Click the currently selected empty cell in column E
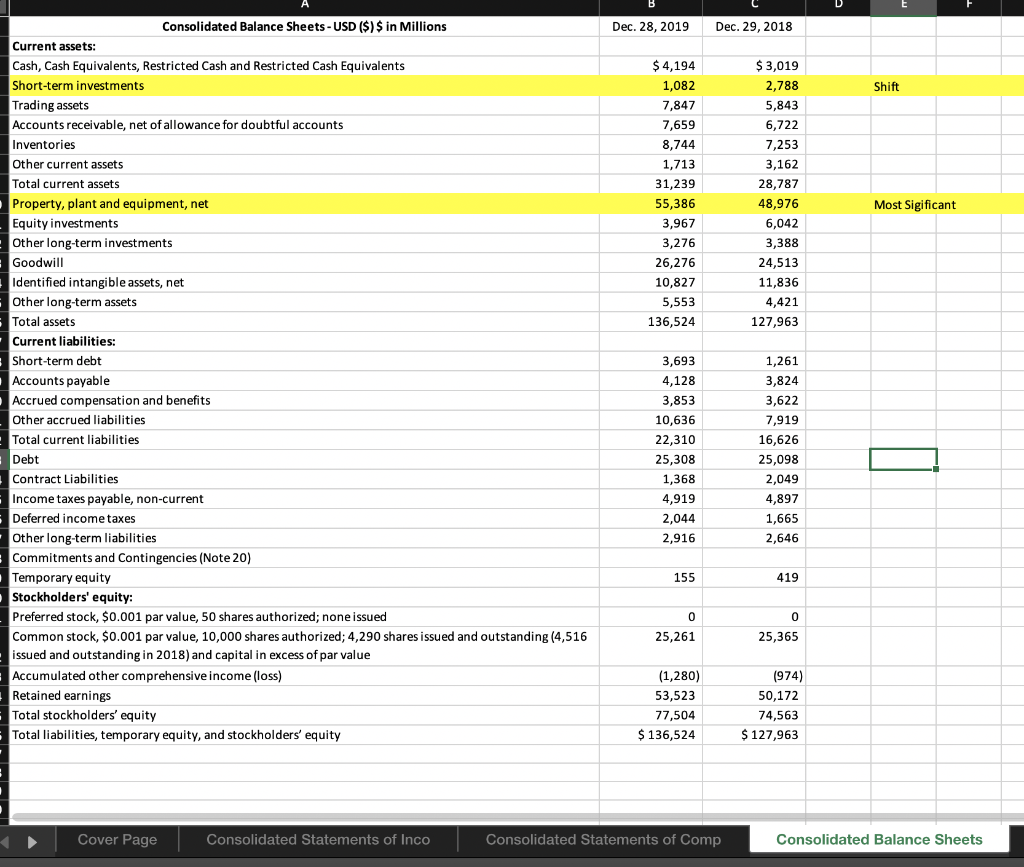The image size is (1024, 867). click(903, 459)
